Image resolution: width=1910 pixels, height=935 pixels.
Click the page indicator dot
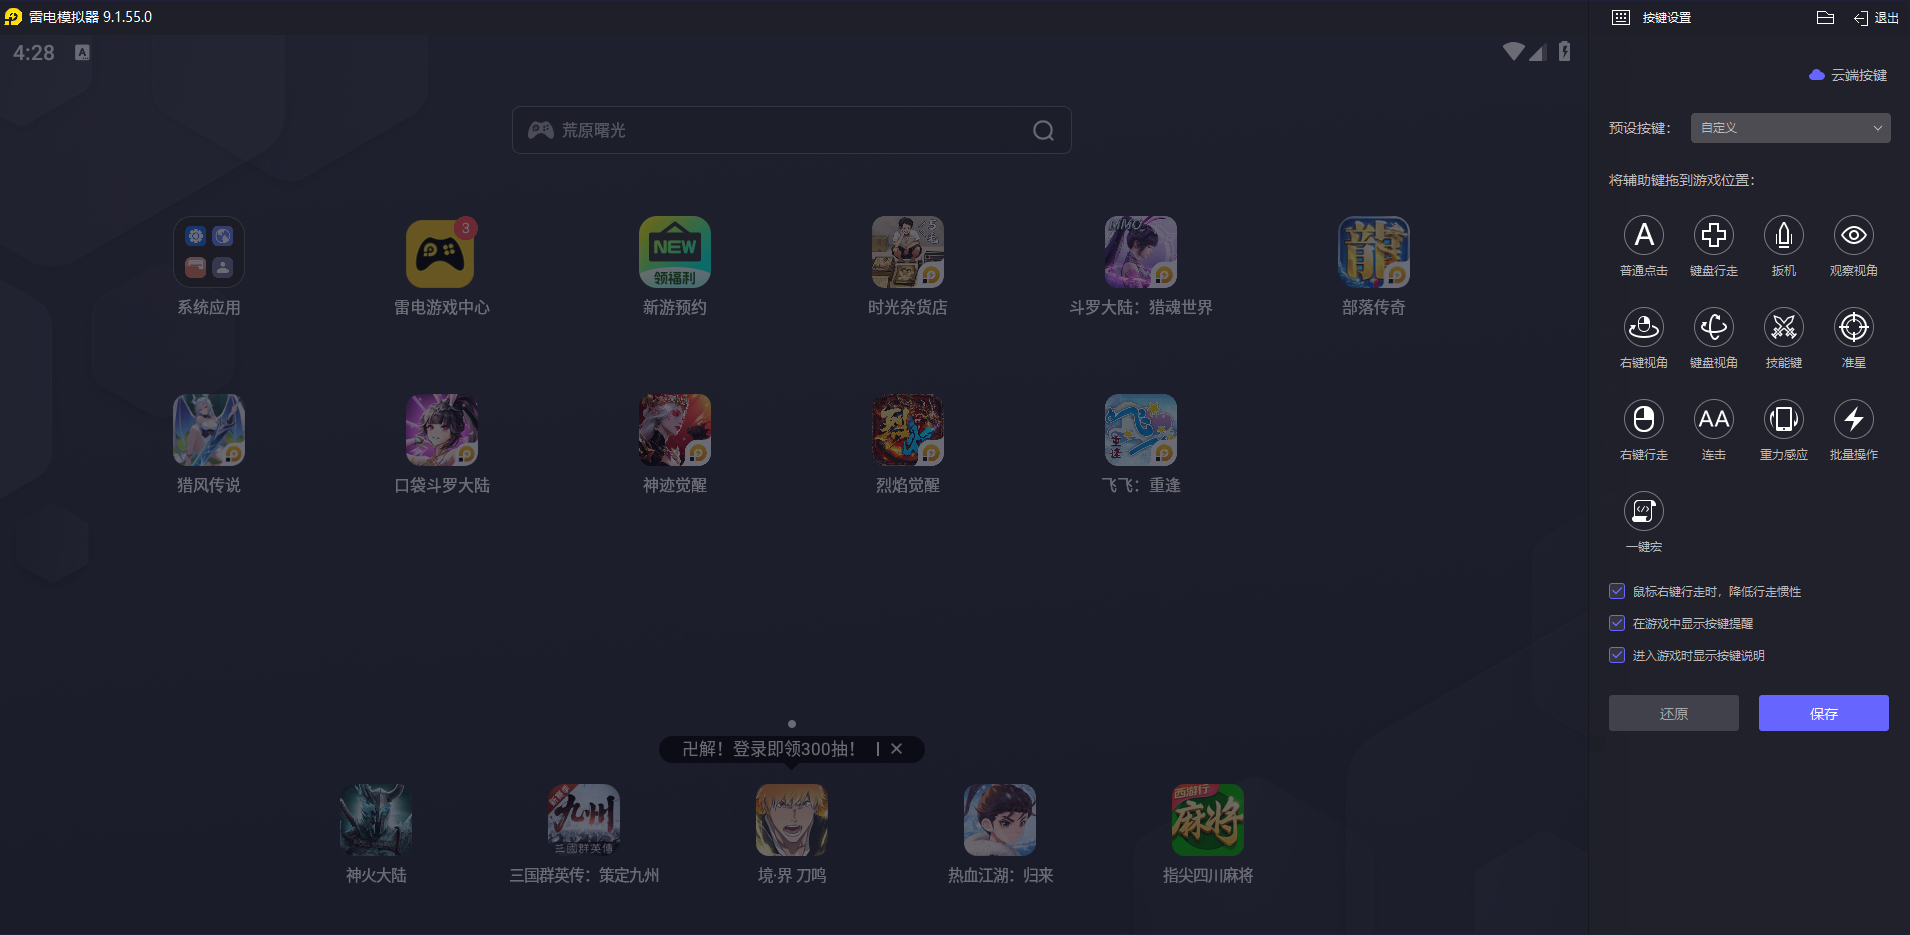792,724
